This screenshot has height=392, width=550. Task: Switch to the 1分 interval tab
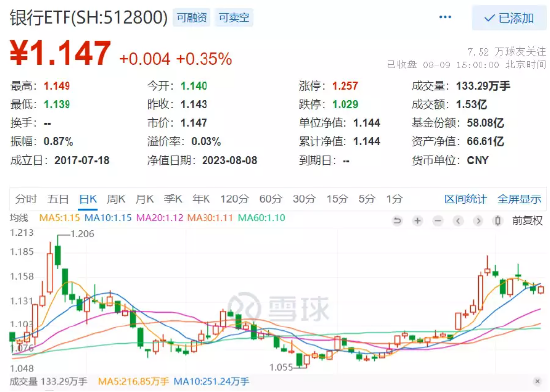pyautogui.click(x=394, y=199)
